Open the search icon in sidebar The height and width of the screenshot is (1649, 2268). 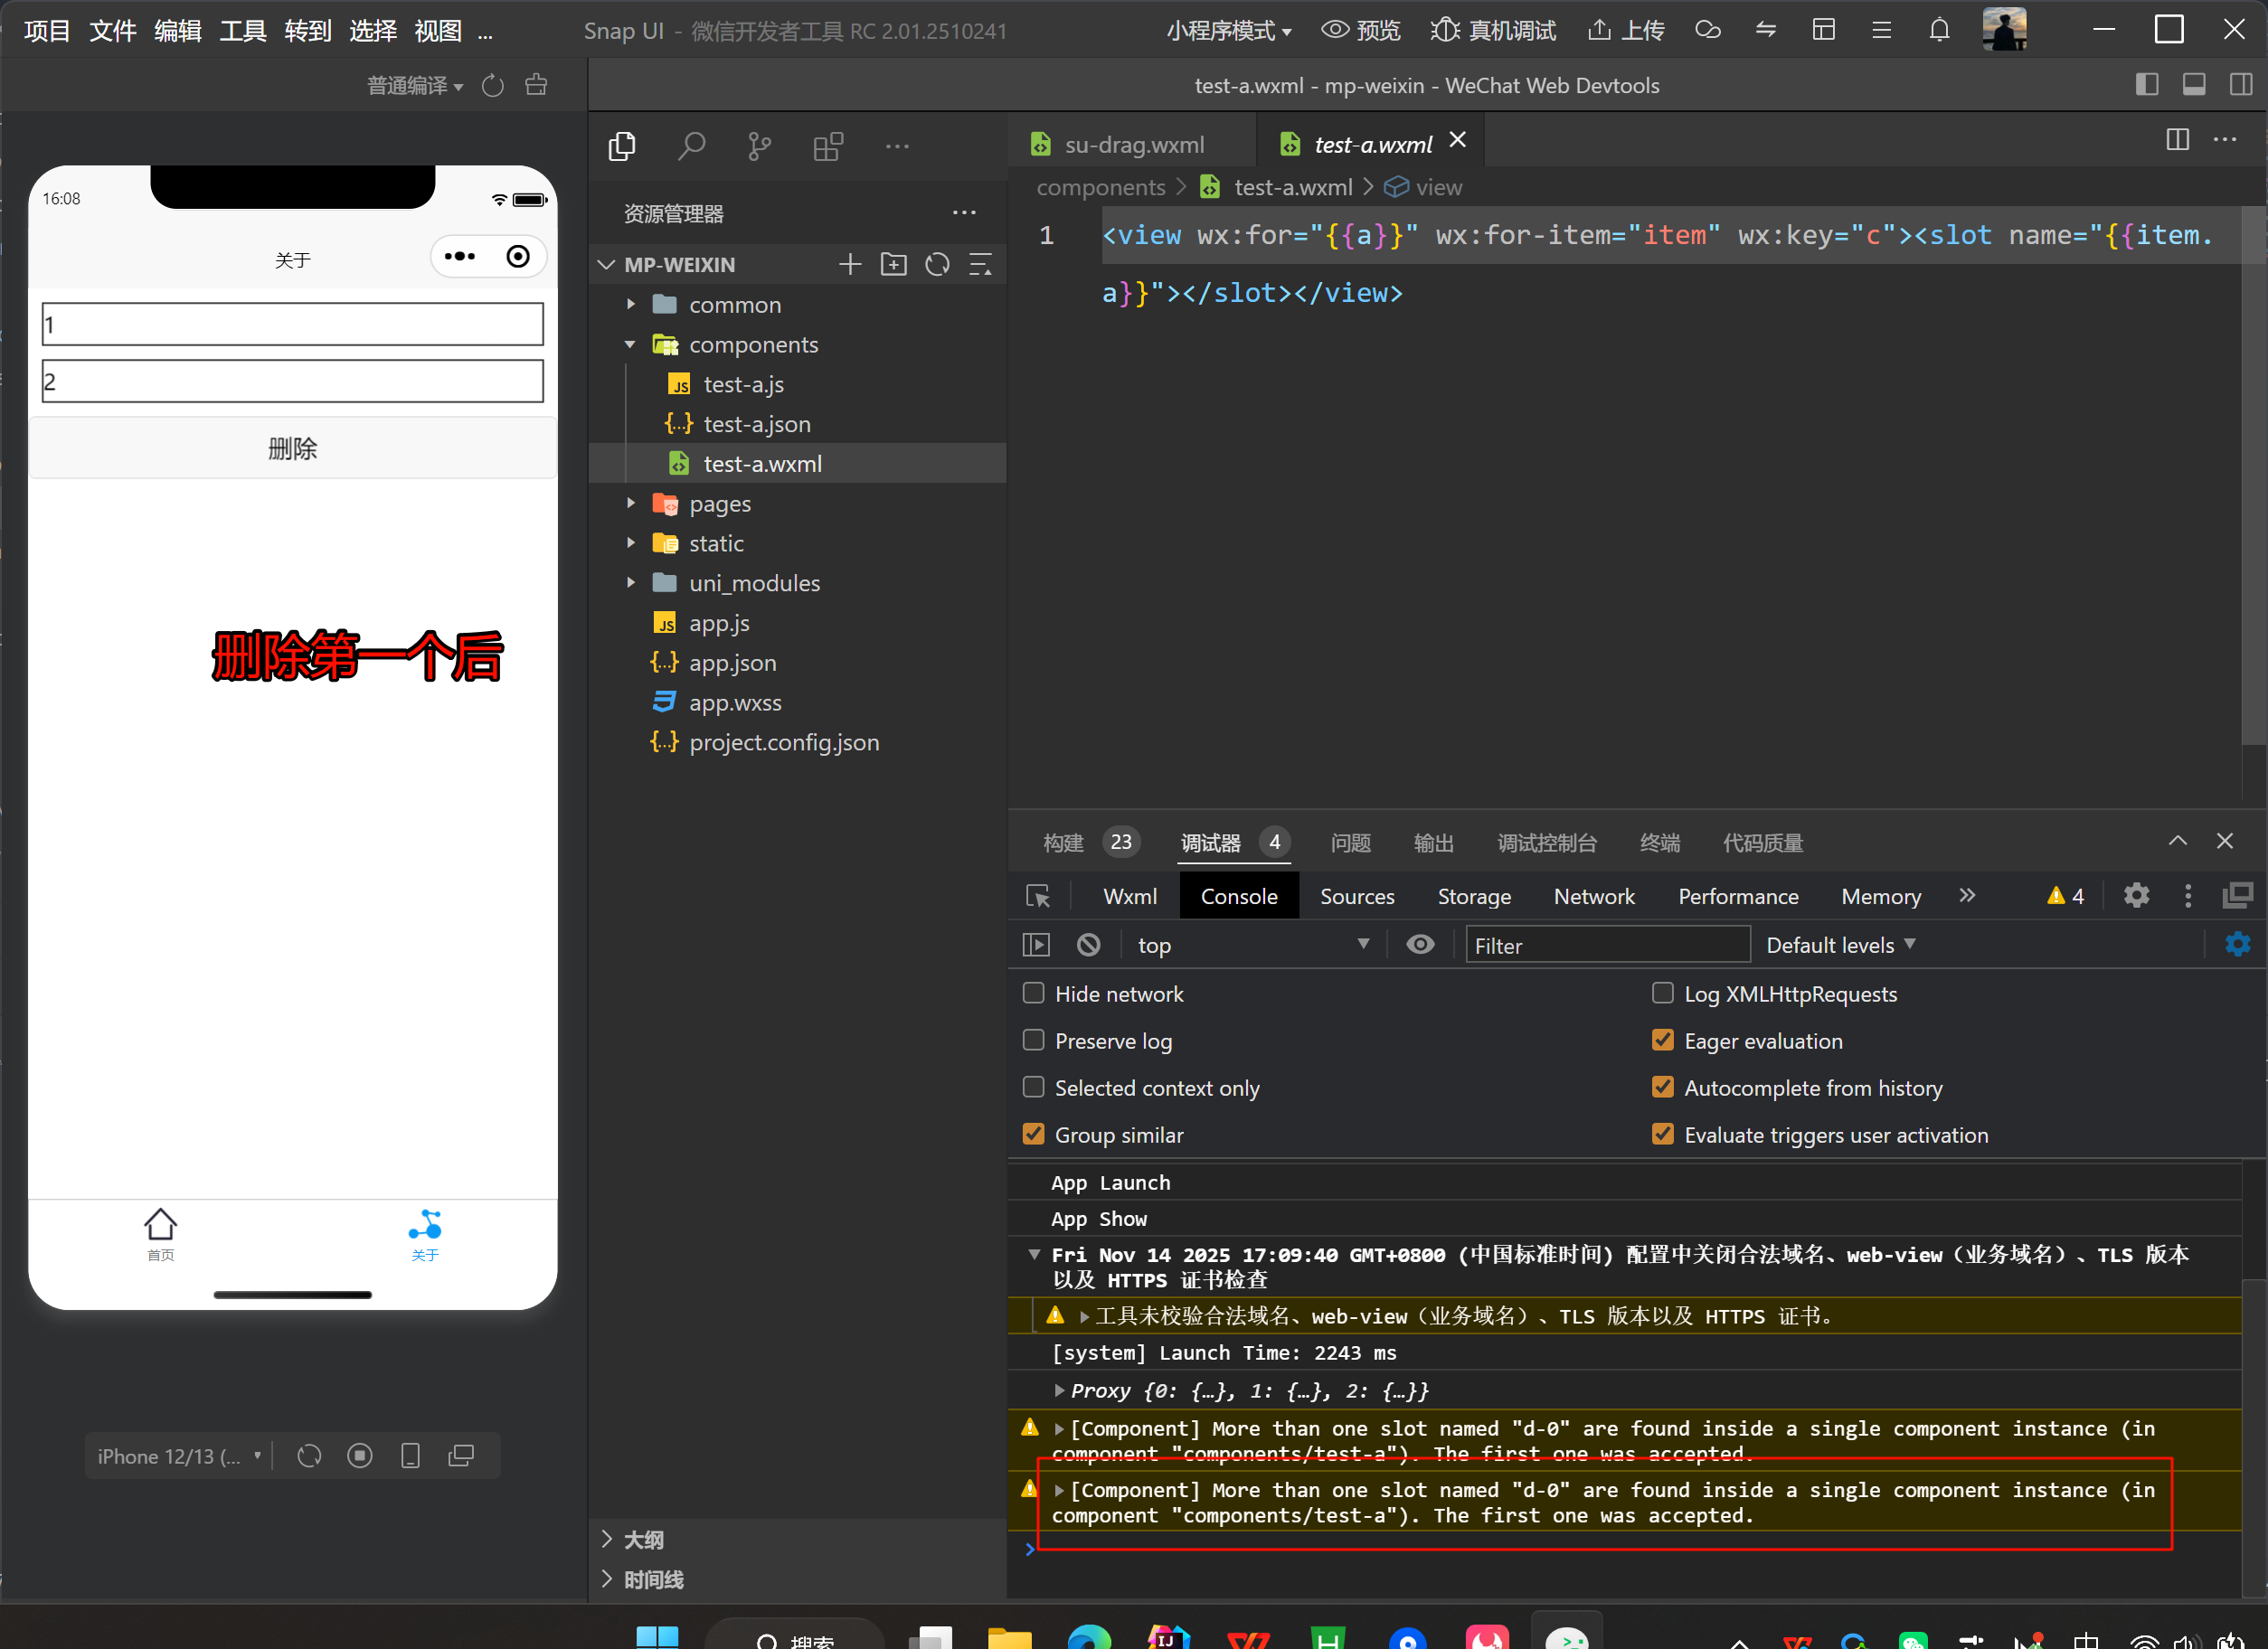[691, 147]
